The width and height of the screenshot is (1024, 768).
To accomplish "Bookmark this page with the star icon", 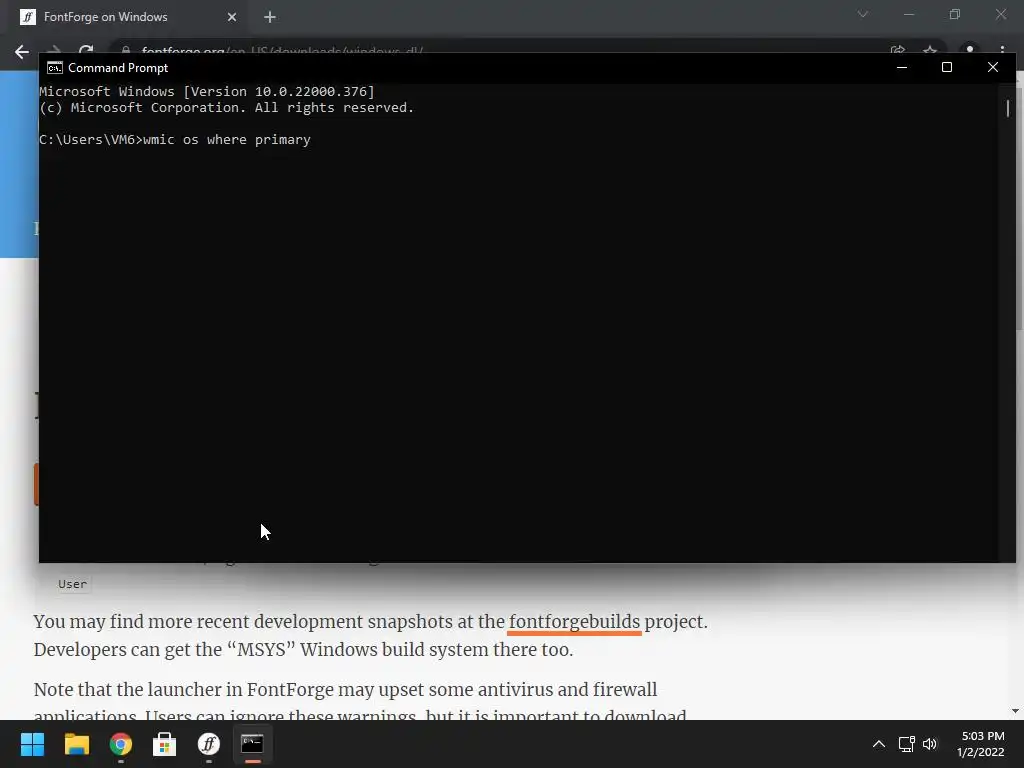I will [930, 50].
